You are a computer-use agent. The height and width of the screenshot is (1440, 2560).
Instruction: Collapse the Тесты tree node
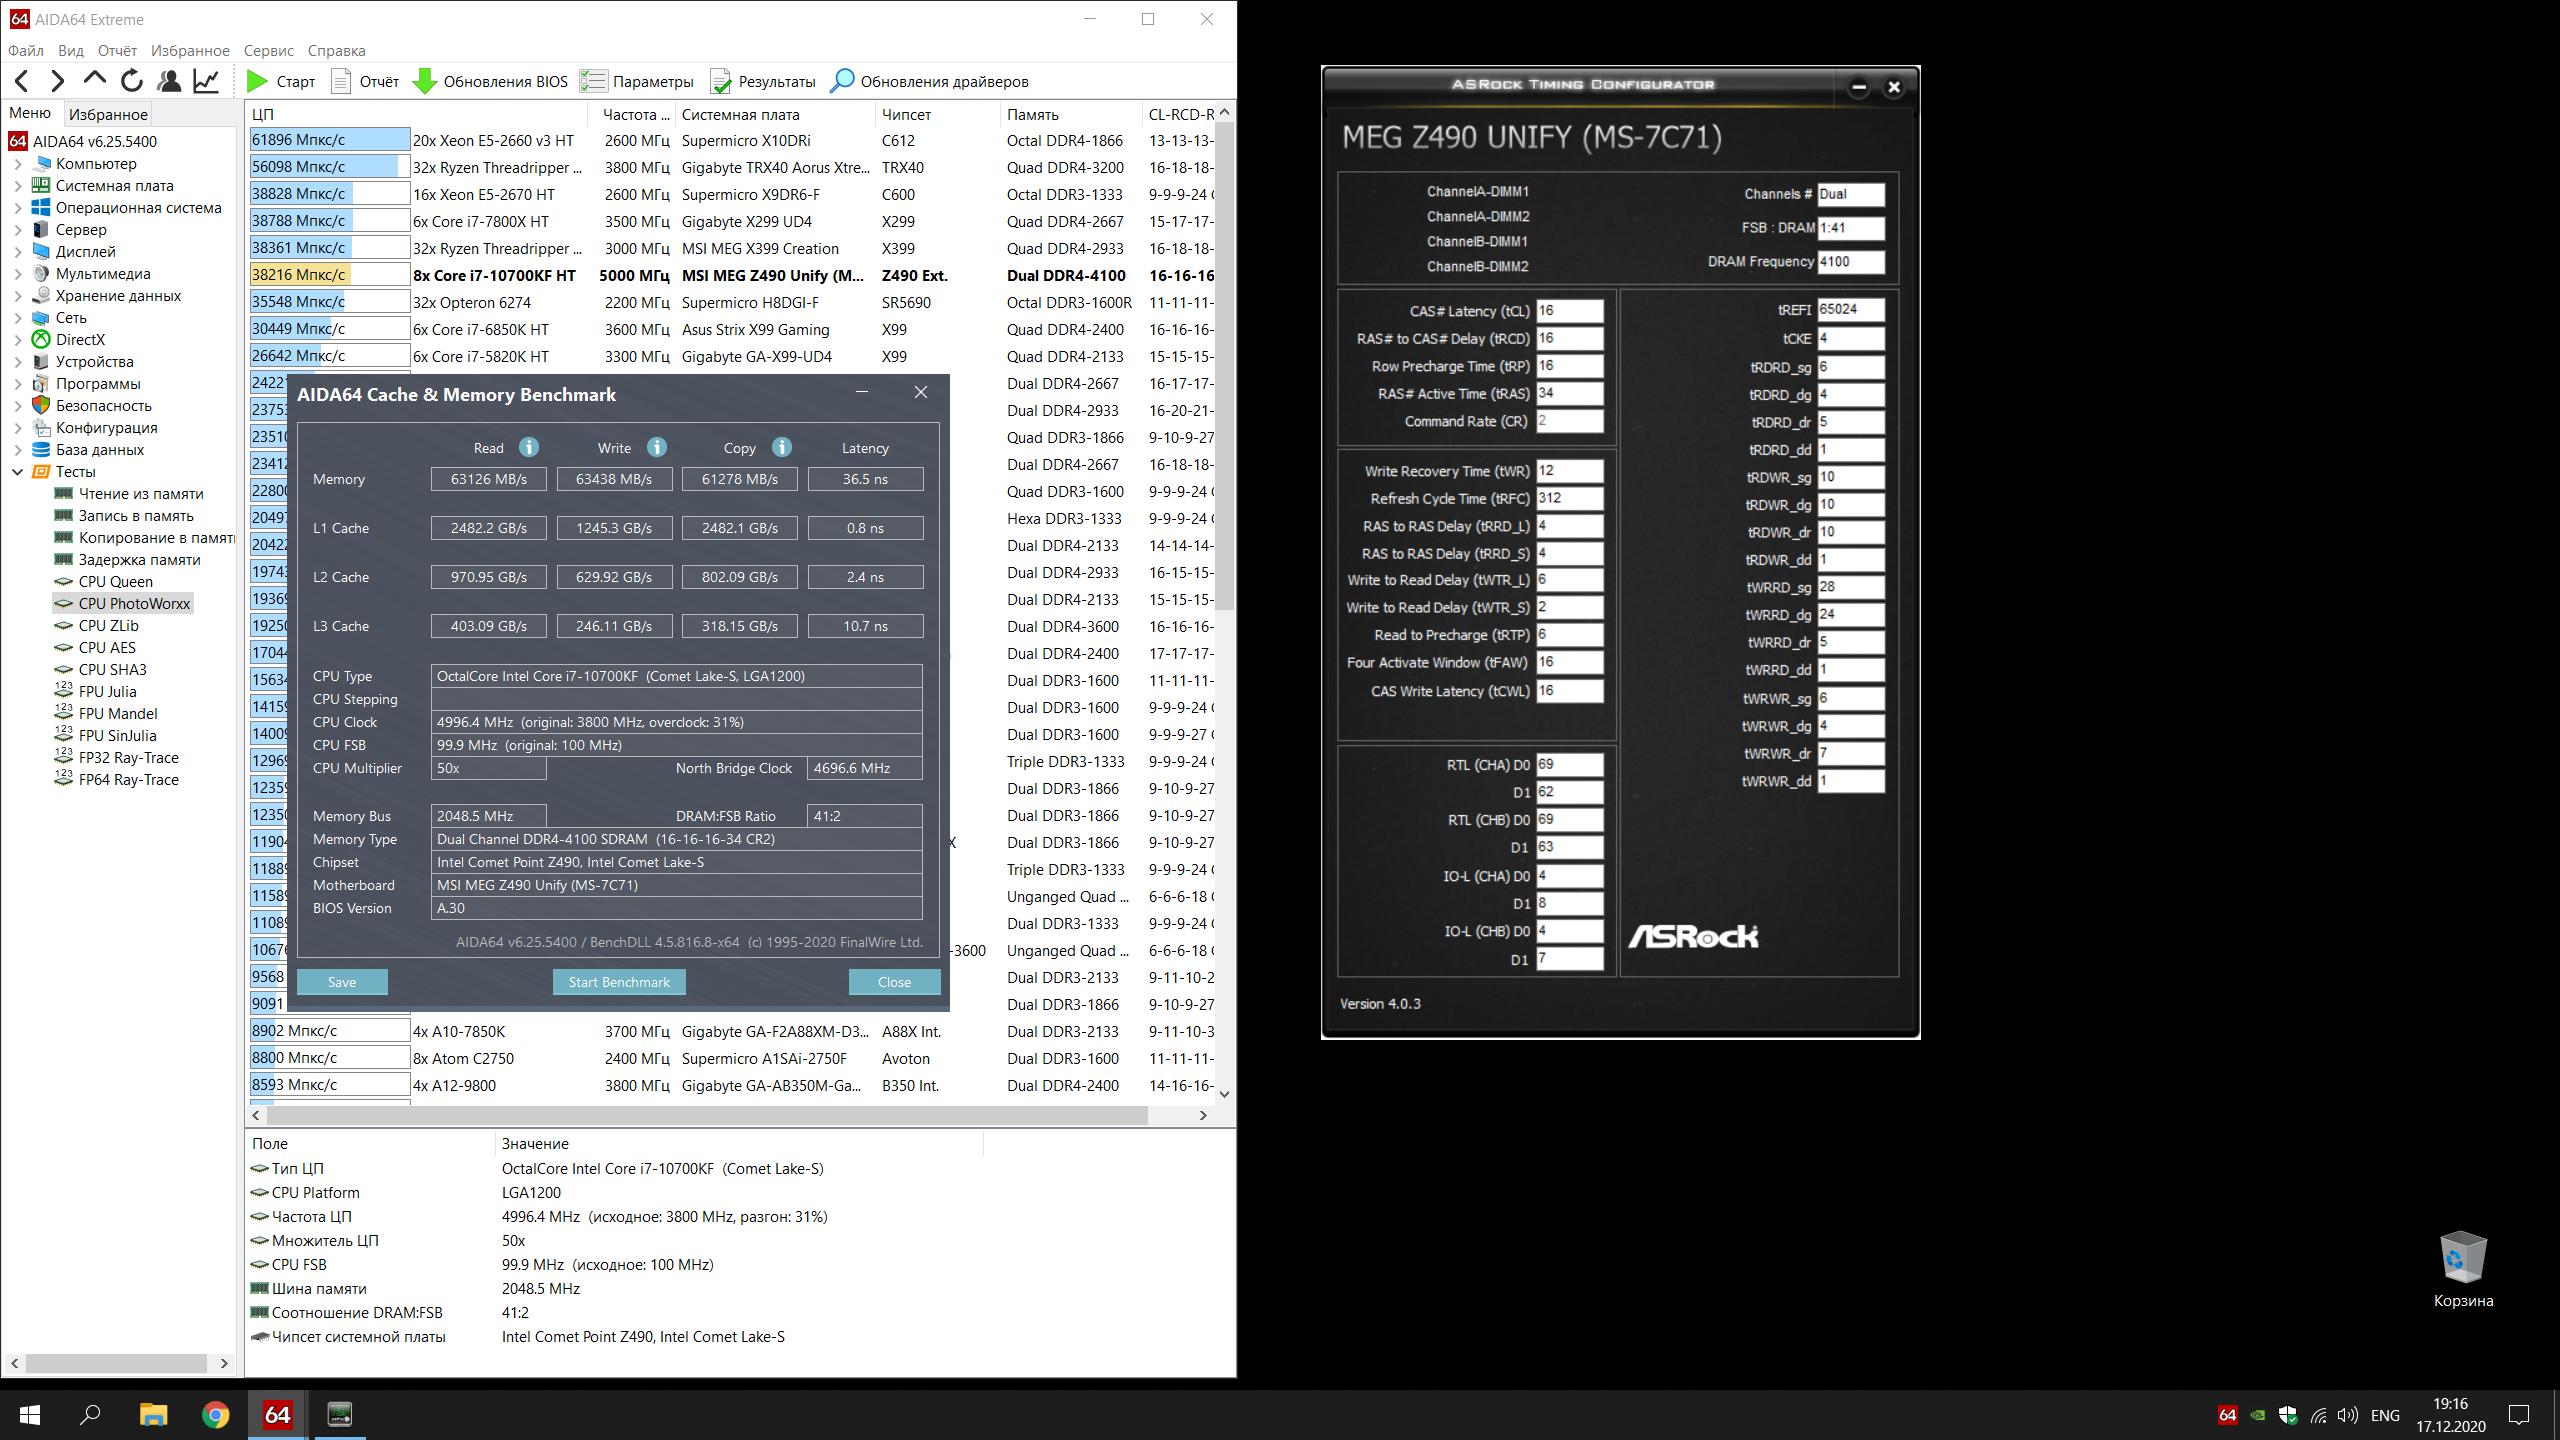coord(18,472)
